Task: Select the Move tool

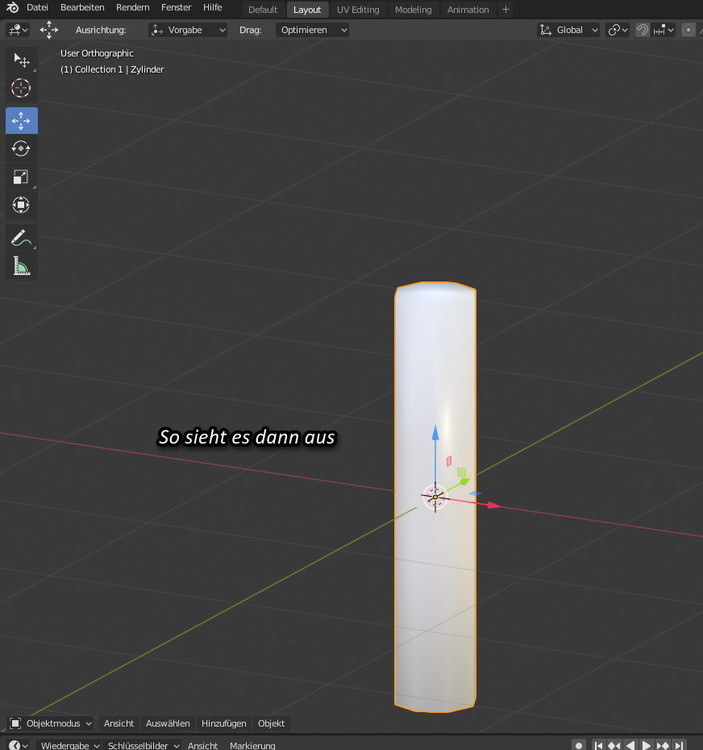Action: click(21, 121)
